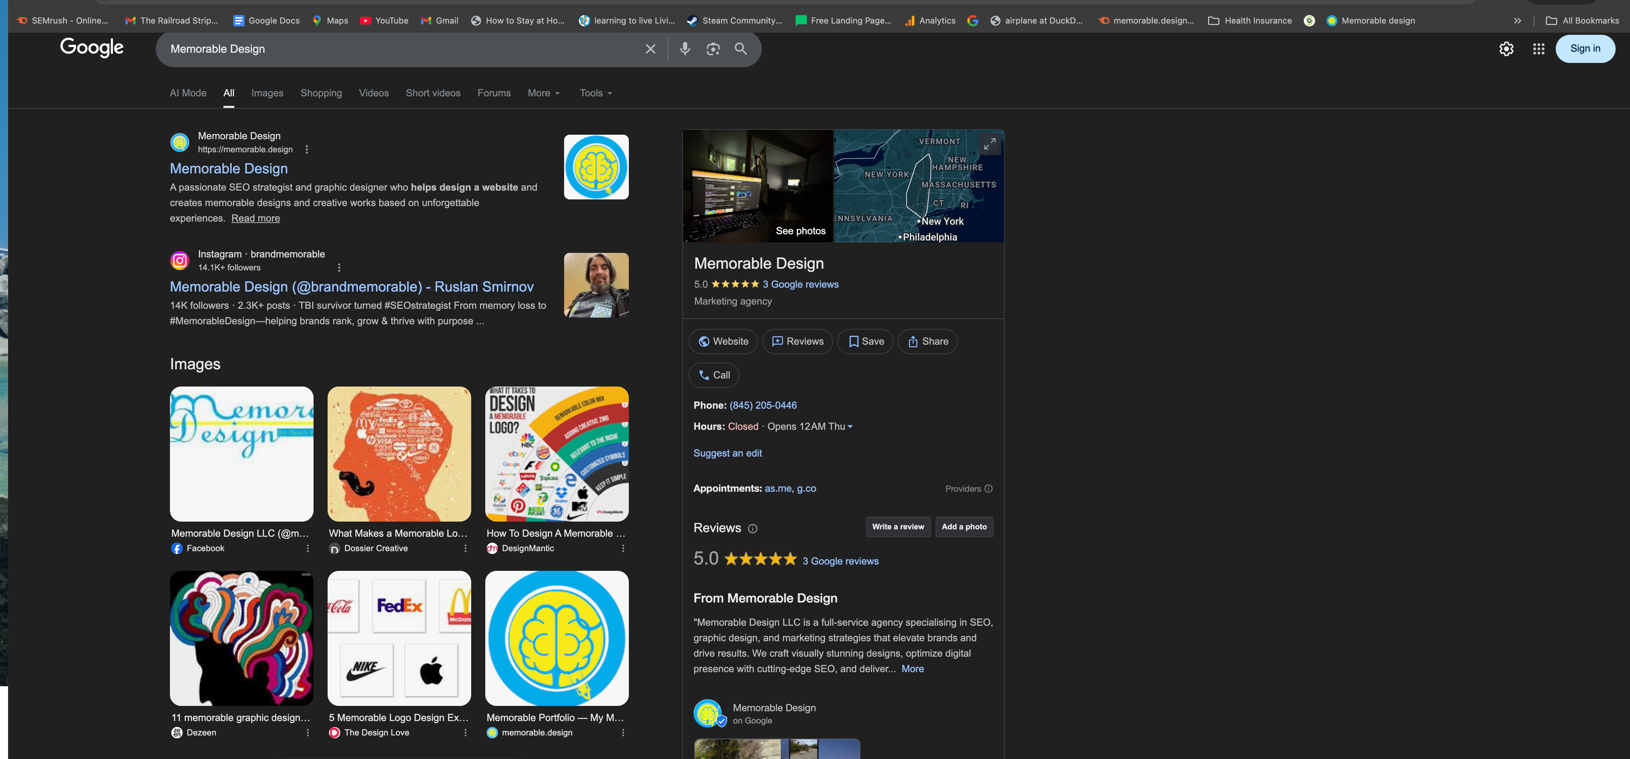Open the Analytics bookmark
1630x759 pixels.
(930, 20)
